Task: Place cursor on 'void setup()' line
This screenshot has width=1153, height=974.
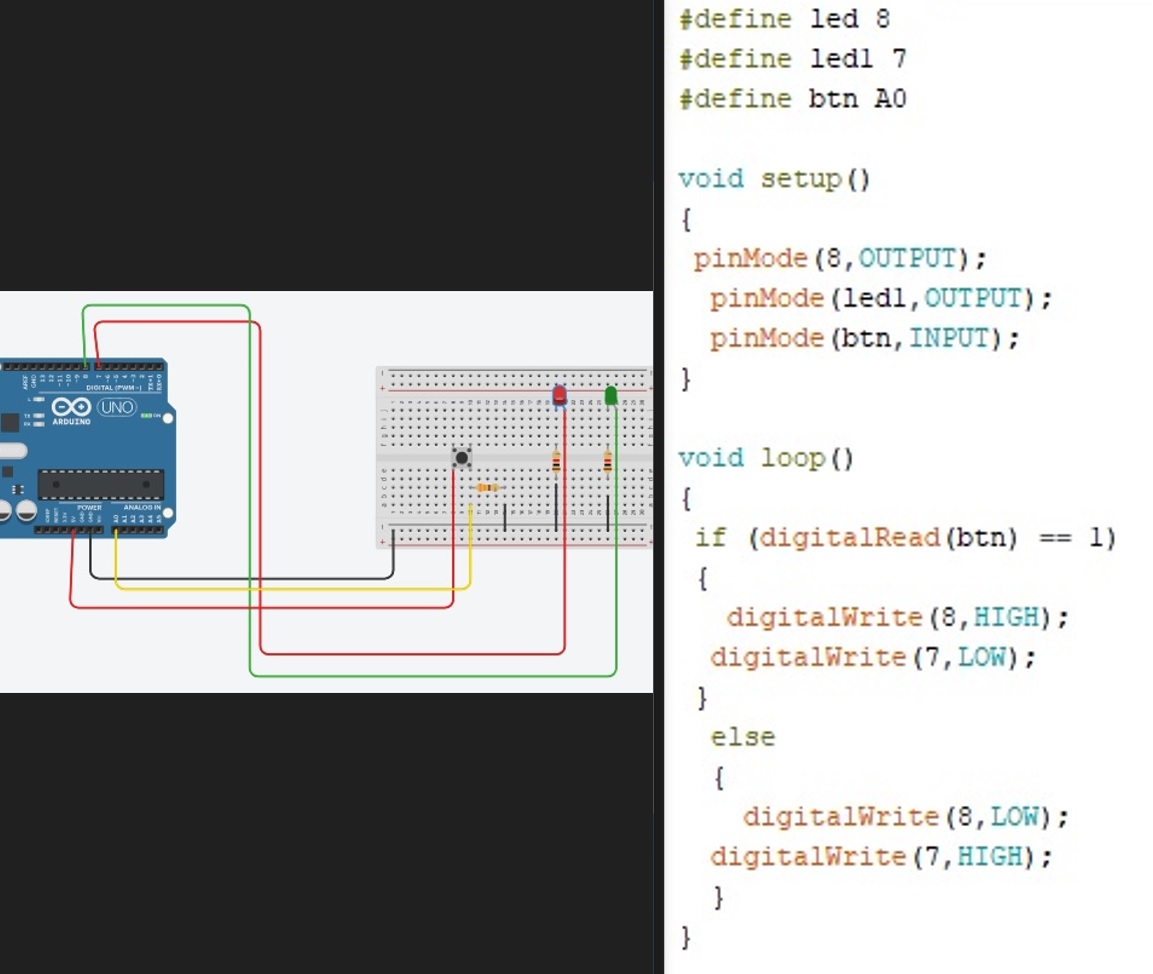Action: 774,179
